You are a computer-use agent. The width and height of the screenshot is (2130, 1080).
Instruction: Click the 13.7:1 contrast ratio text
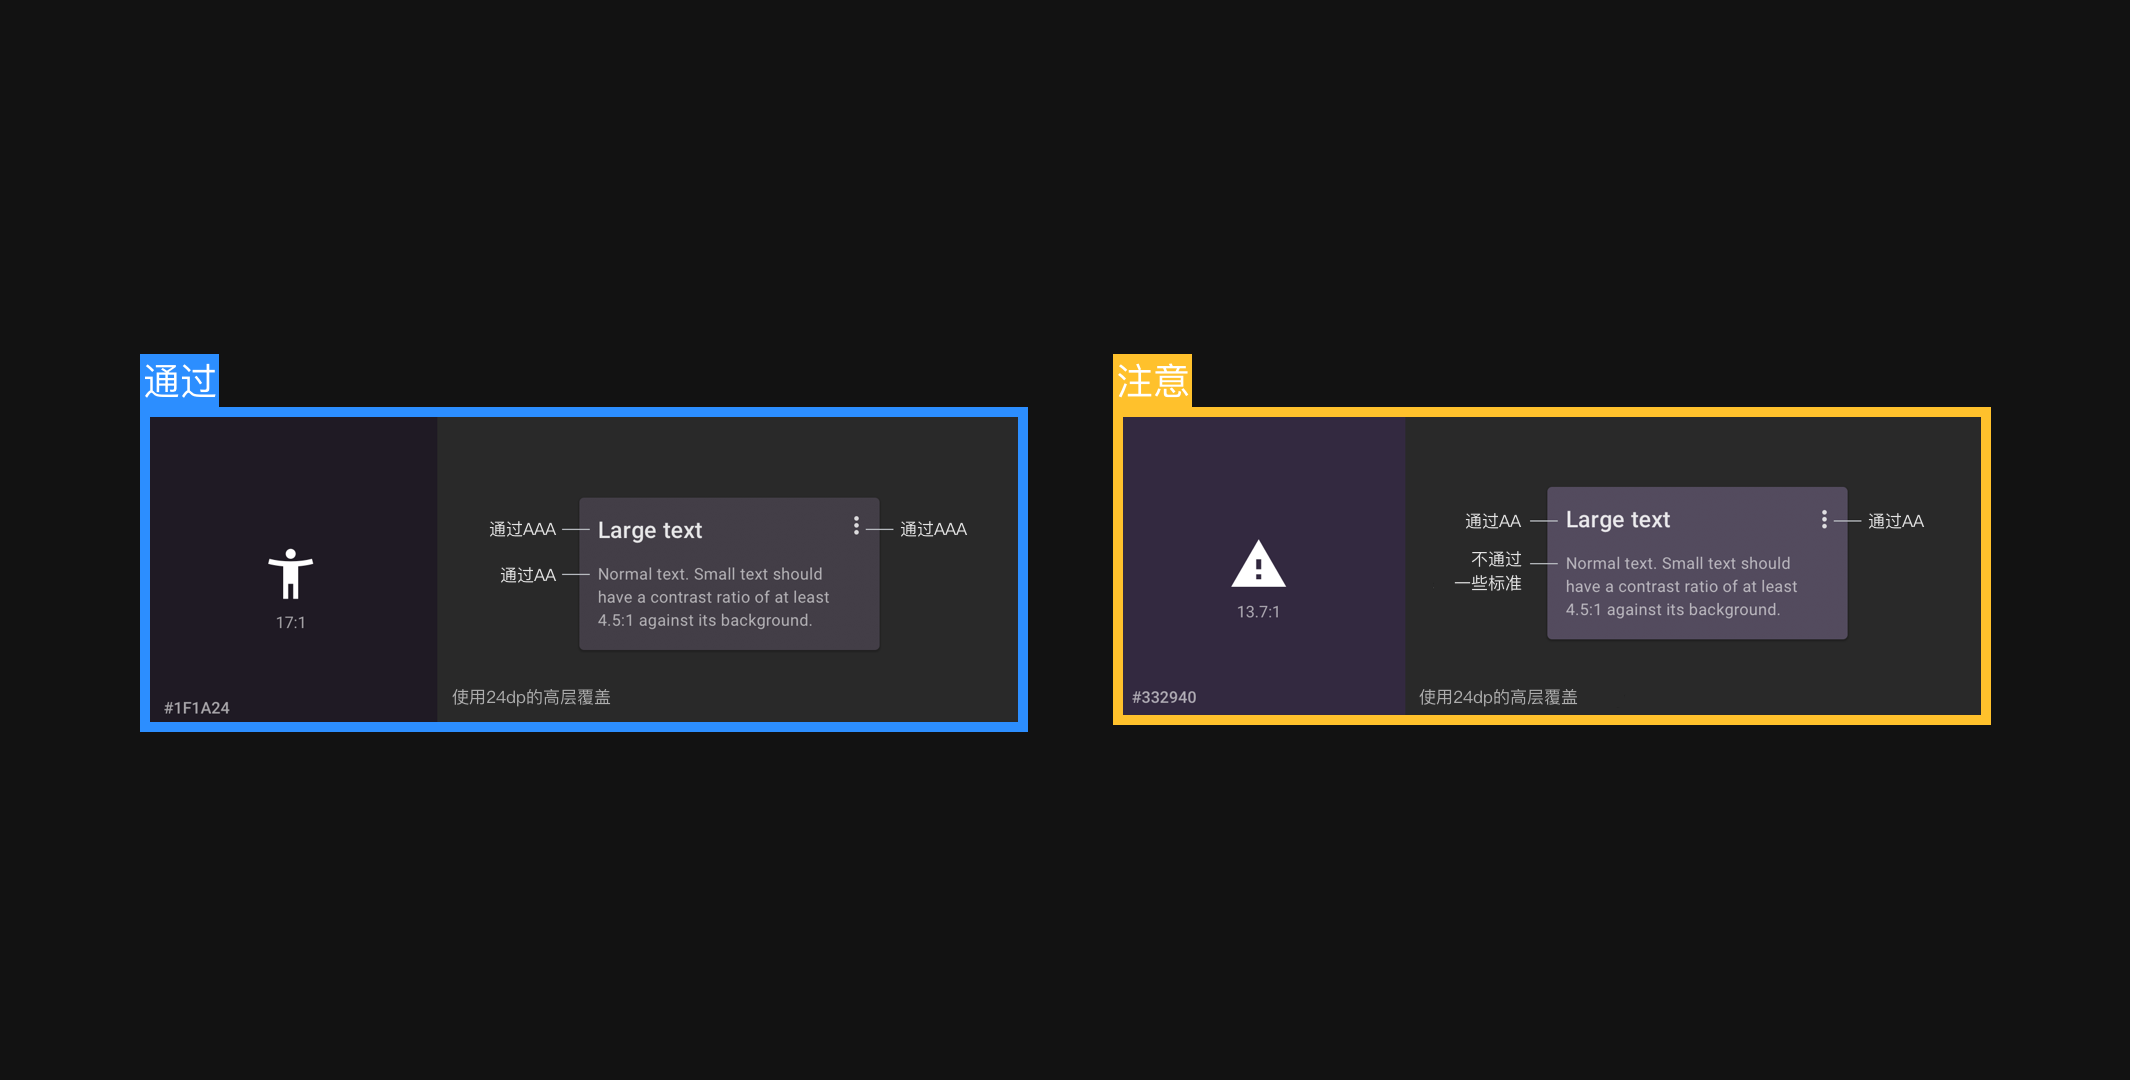(1258, 612)
